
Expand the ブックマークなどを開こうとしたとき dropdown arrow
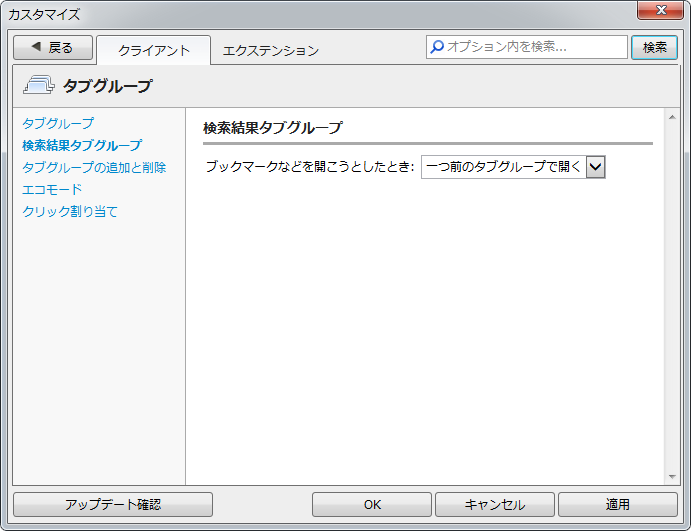coord(595,167)
